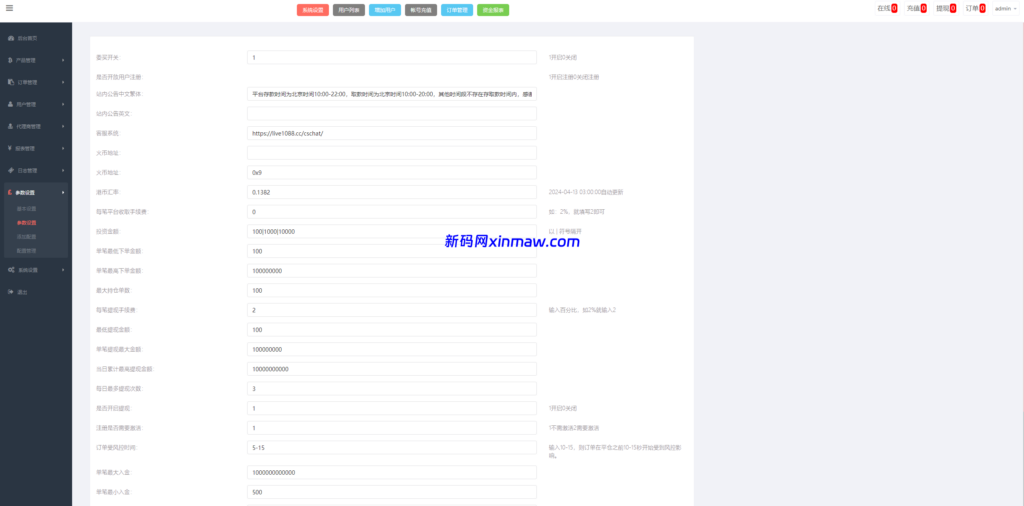This screenshot has width=1024, height=506.
Task: Click the 产品管理 sidebar icon
Action: (10, 60)
